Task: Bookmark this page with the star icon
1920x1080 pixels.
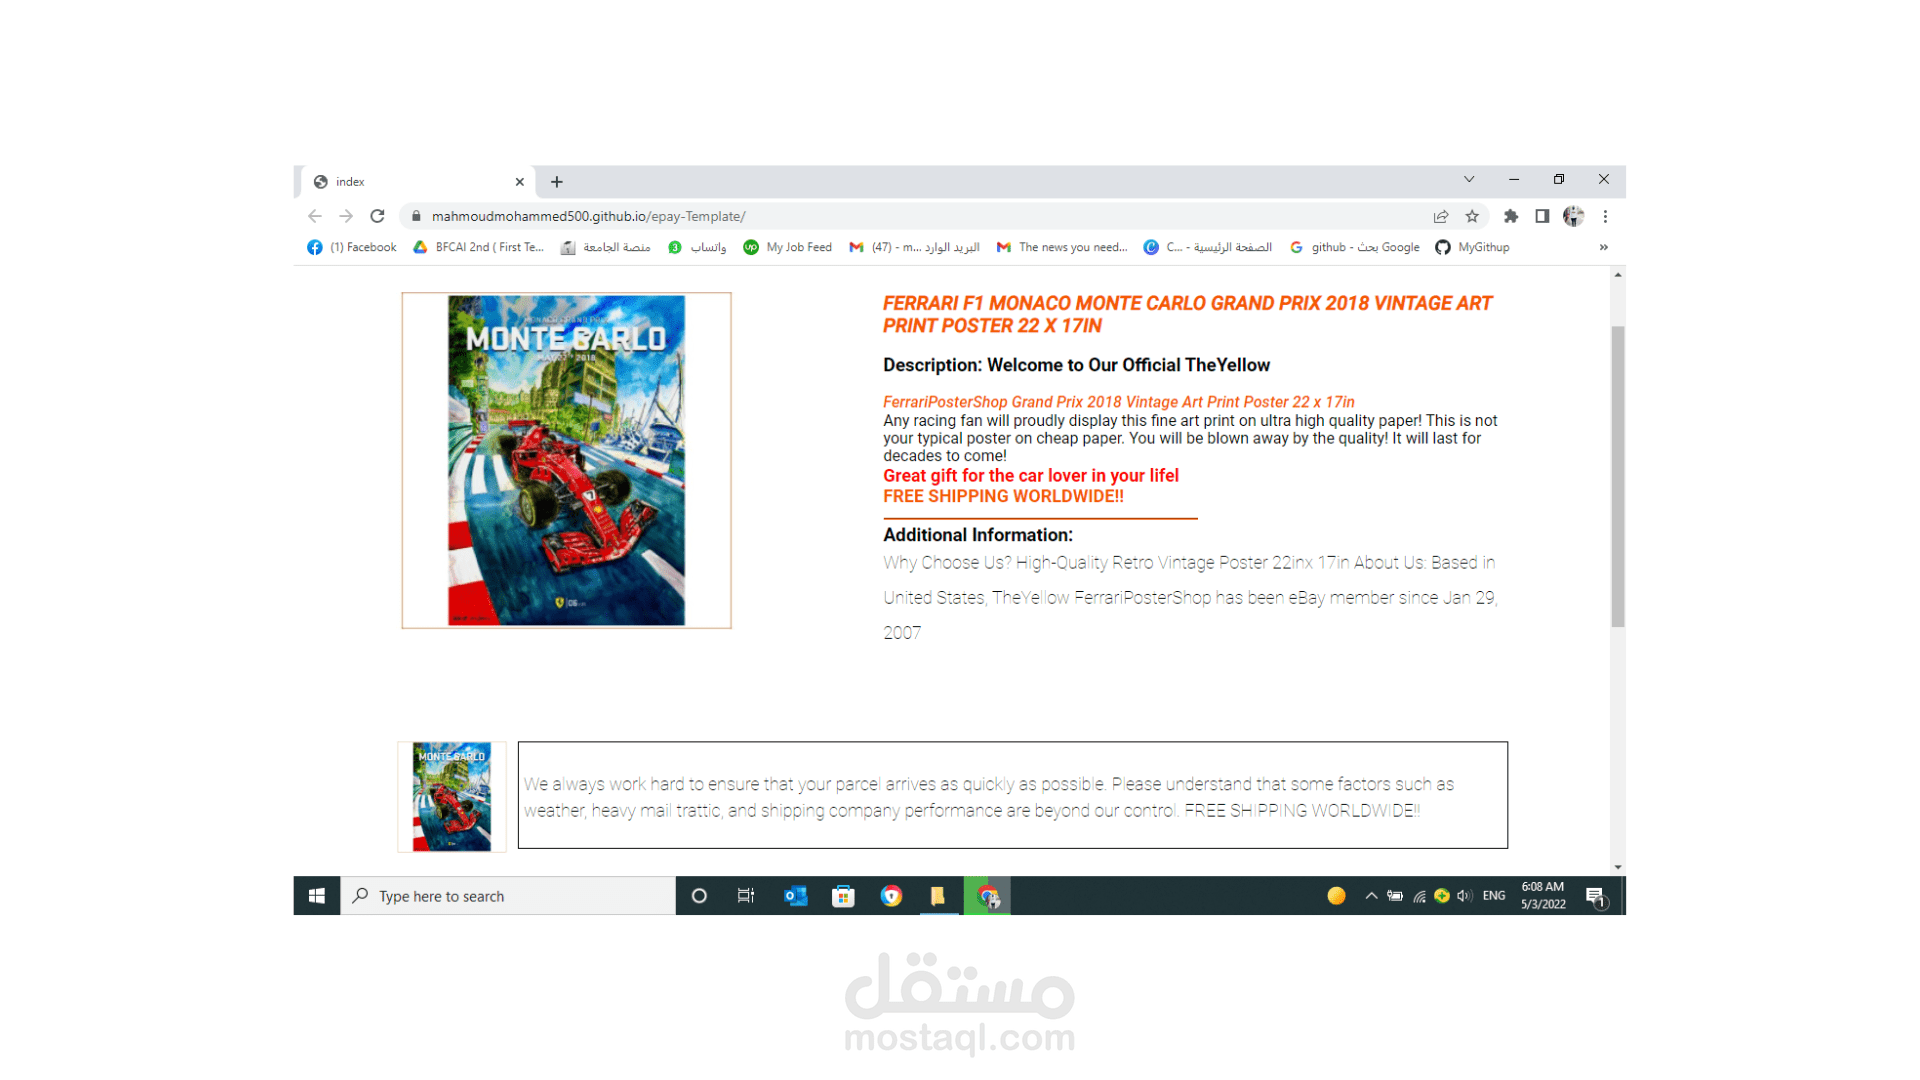Action: 1472,216
